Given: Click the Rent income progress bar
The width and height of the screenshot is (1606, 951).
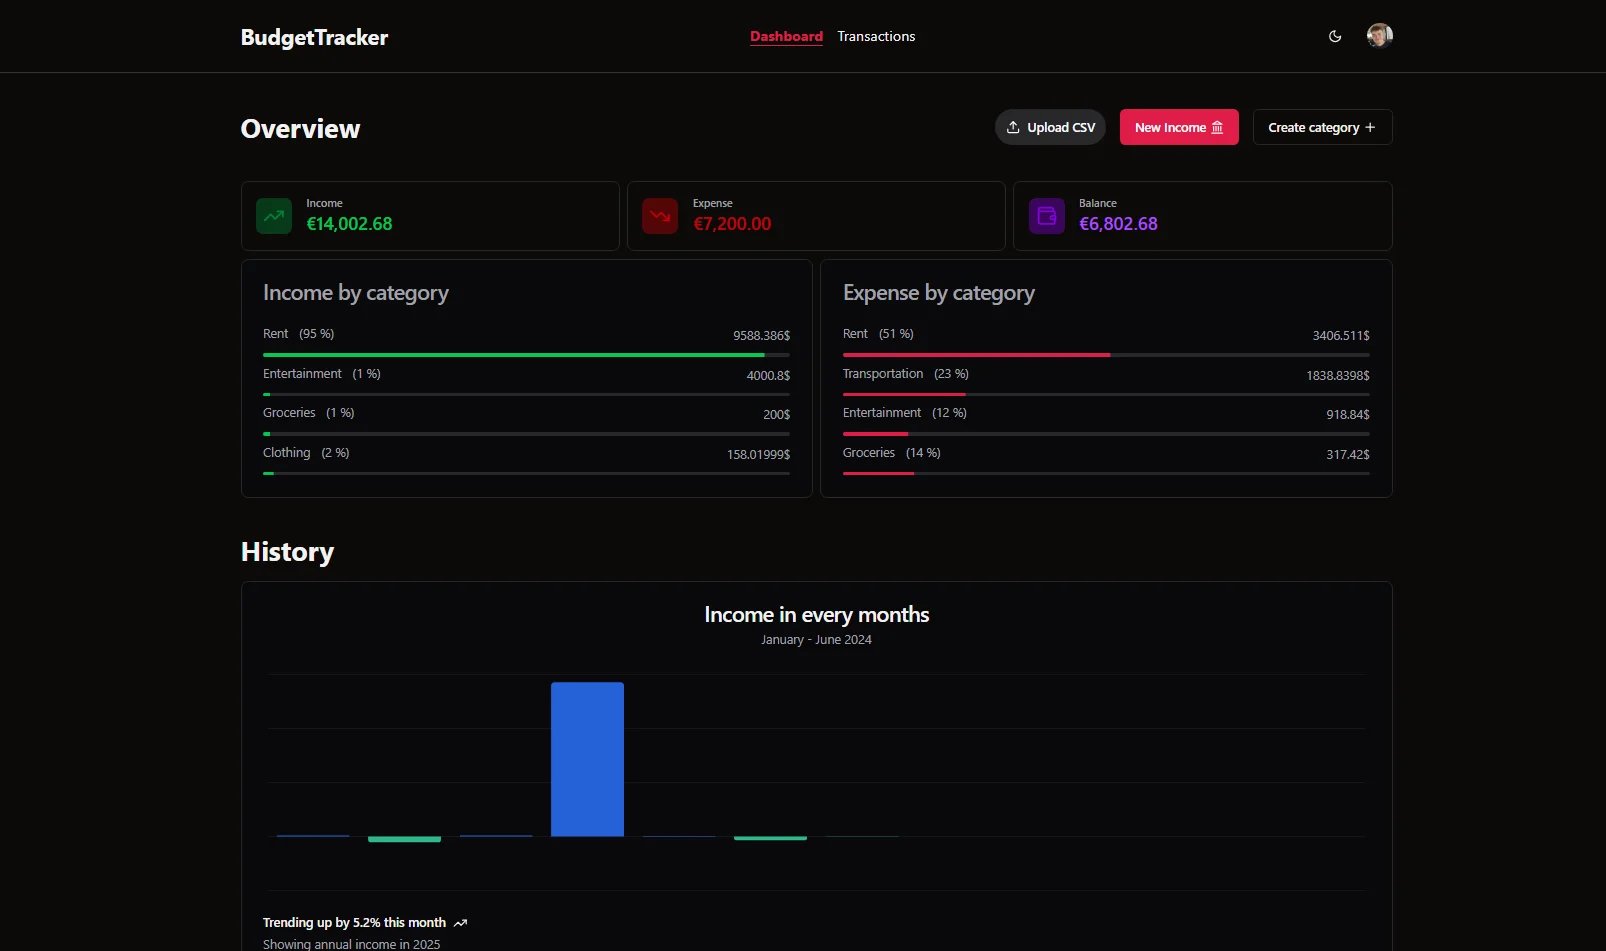Looking at the screenshot, I should pos(526,355).
